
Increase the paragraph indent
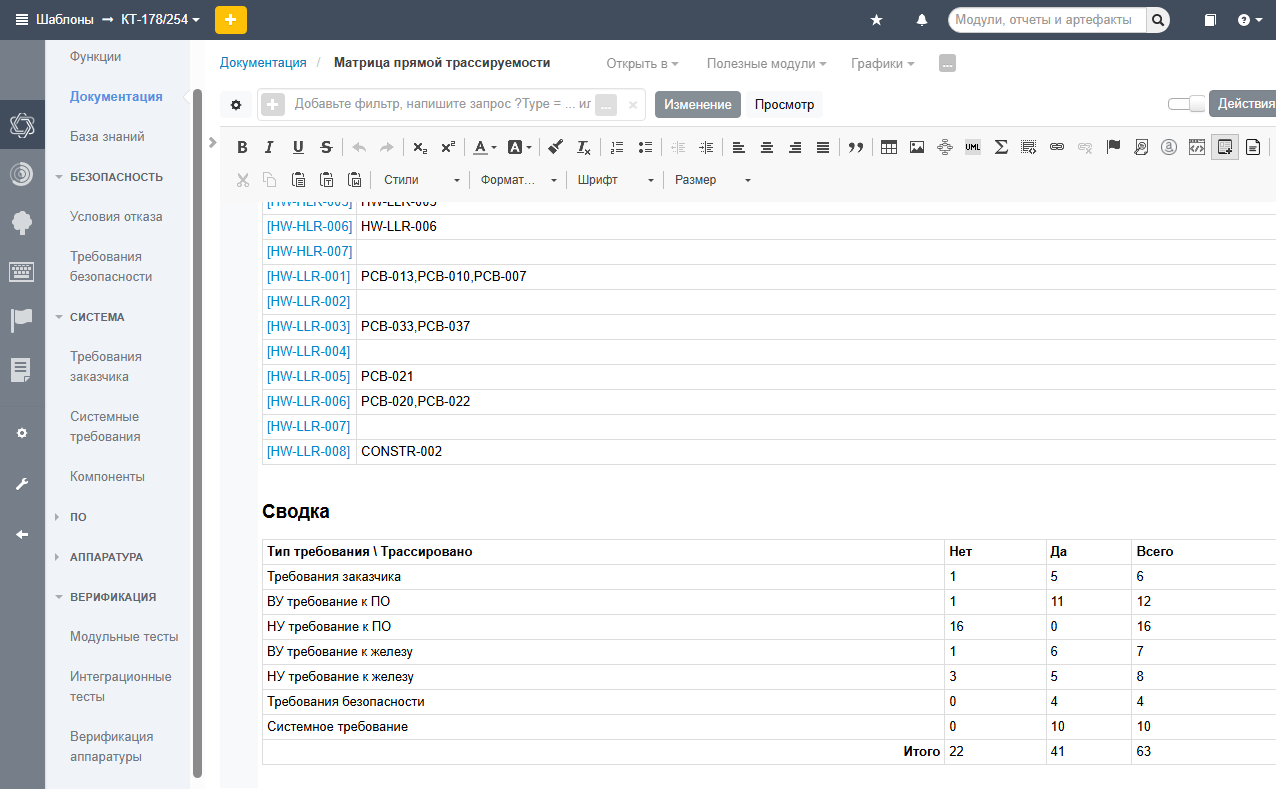pyautogui.click(x=707, y=147)
